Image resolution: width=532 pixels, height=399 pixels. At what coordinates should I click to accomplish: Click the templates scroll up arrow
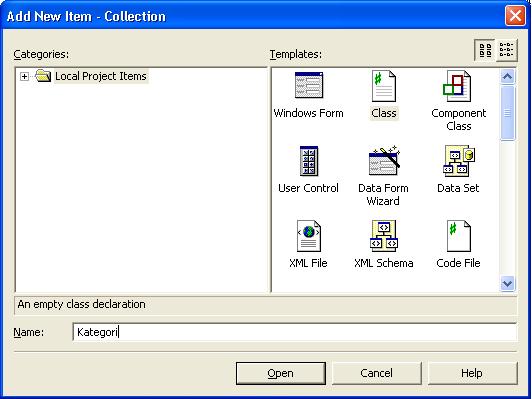(x=508, y=77)
